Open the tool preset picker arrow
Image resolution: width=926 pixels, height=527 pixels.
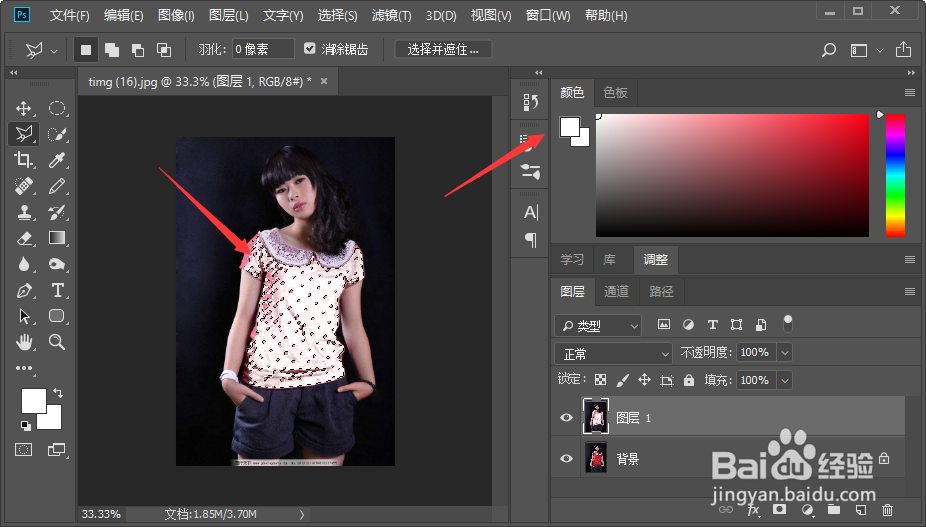click(54, 51)
